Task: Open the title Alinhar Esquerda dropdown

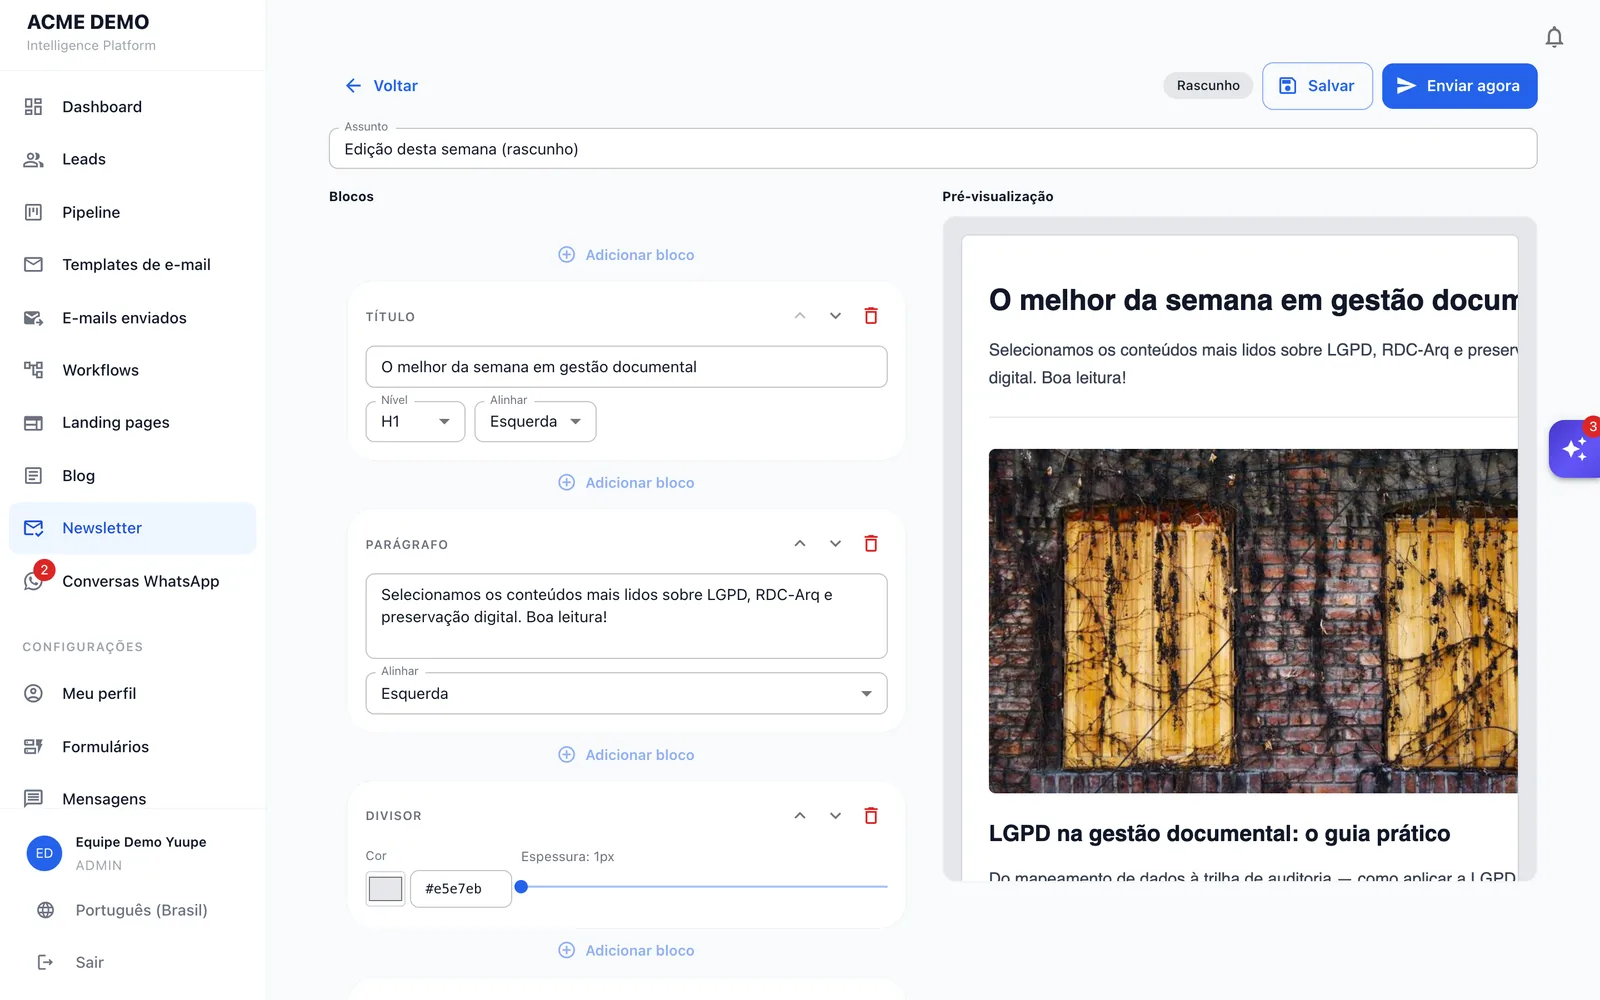Action: pyautogui.click(x=535, y=422)
